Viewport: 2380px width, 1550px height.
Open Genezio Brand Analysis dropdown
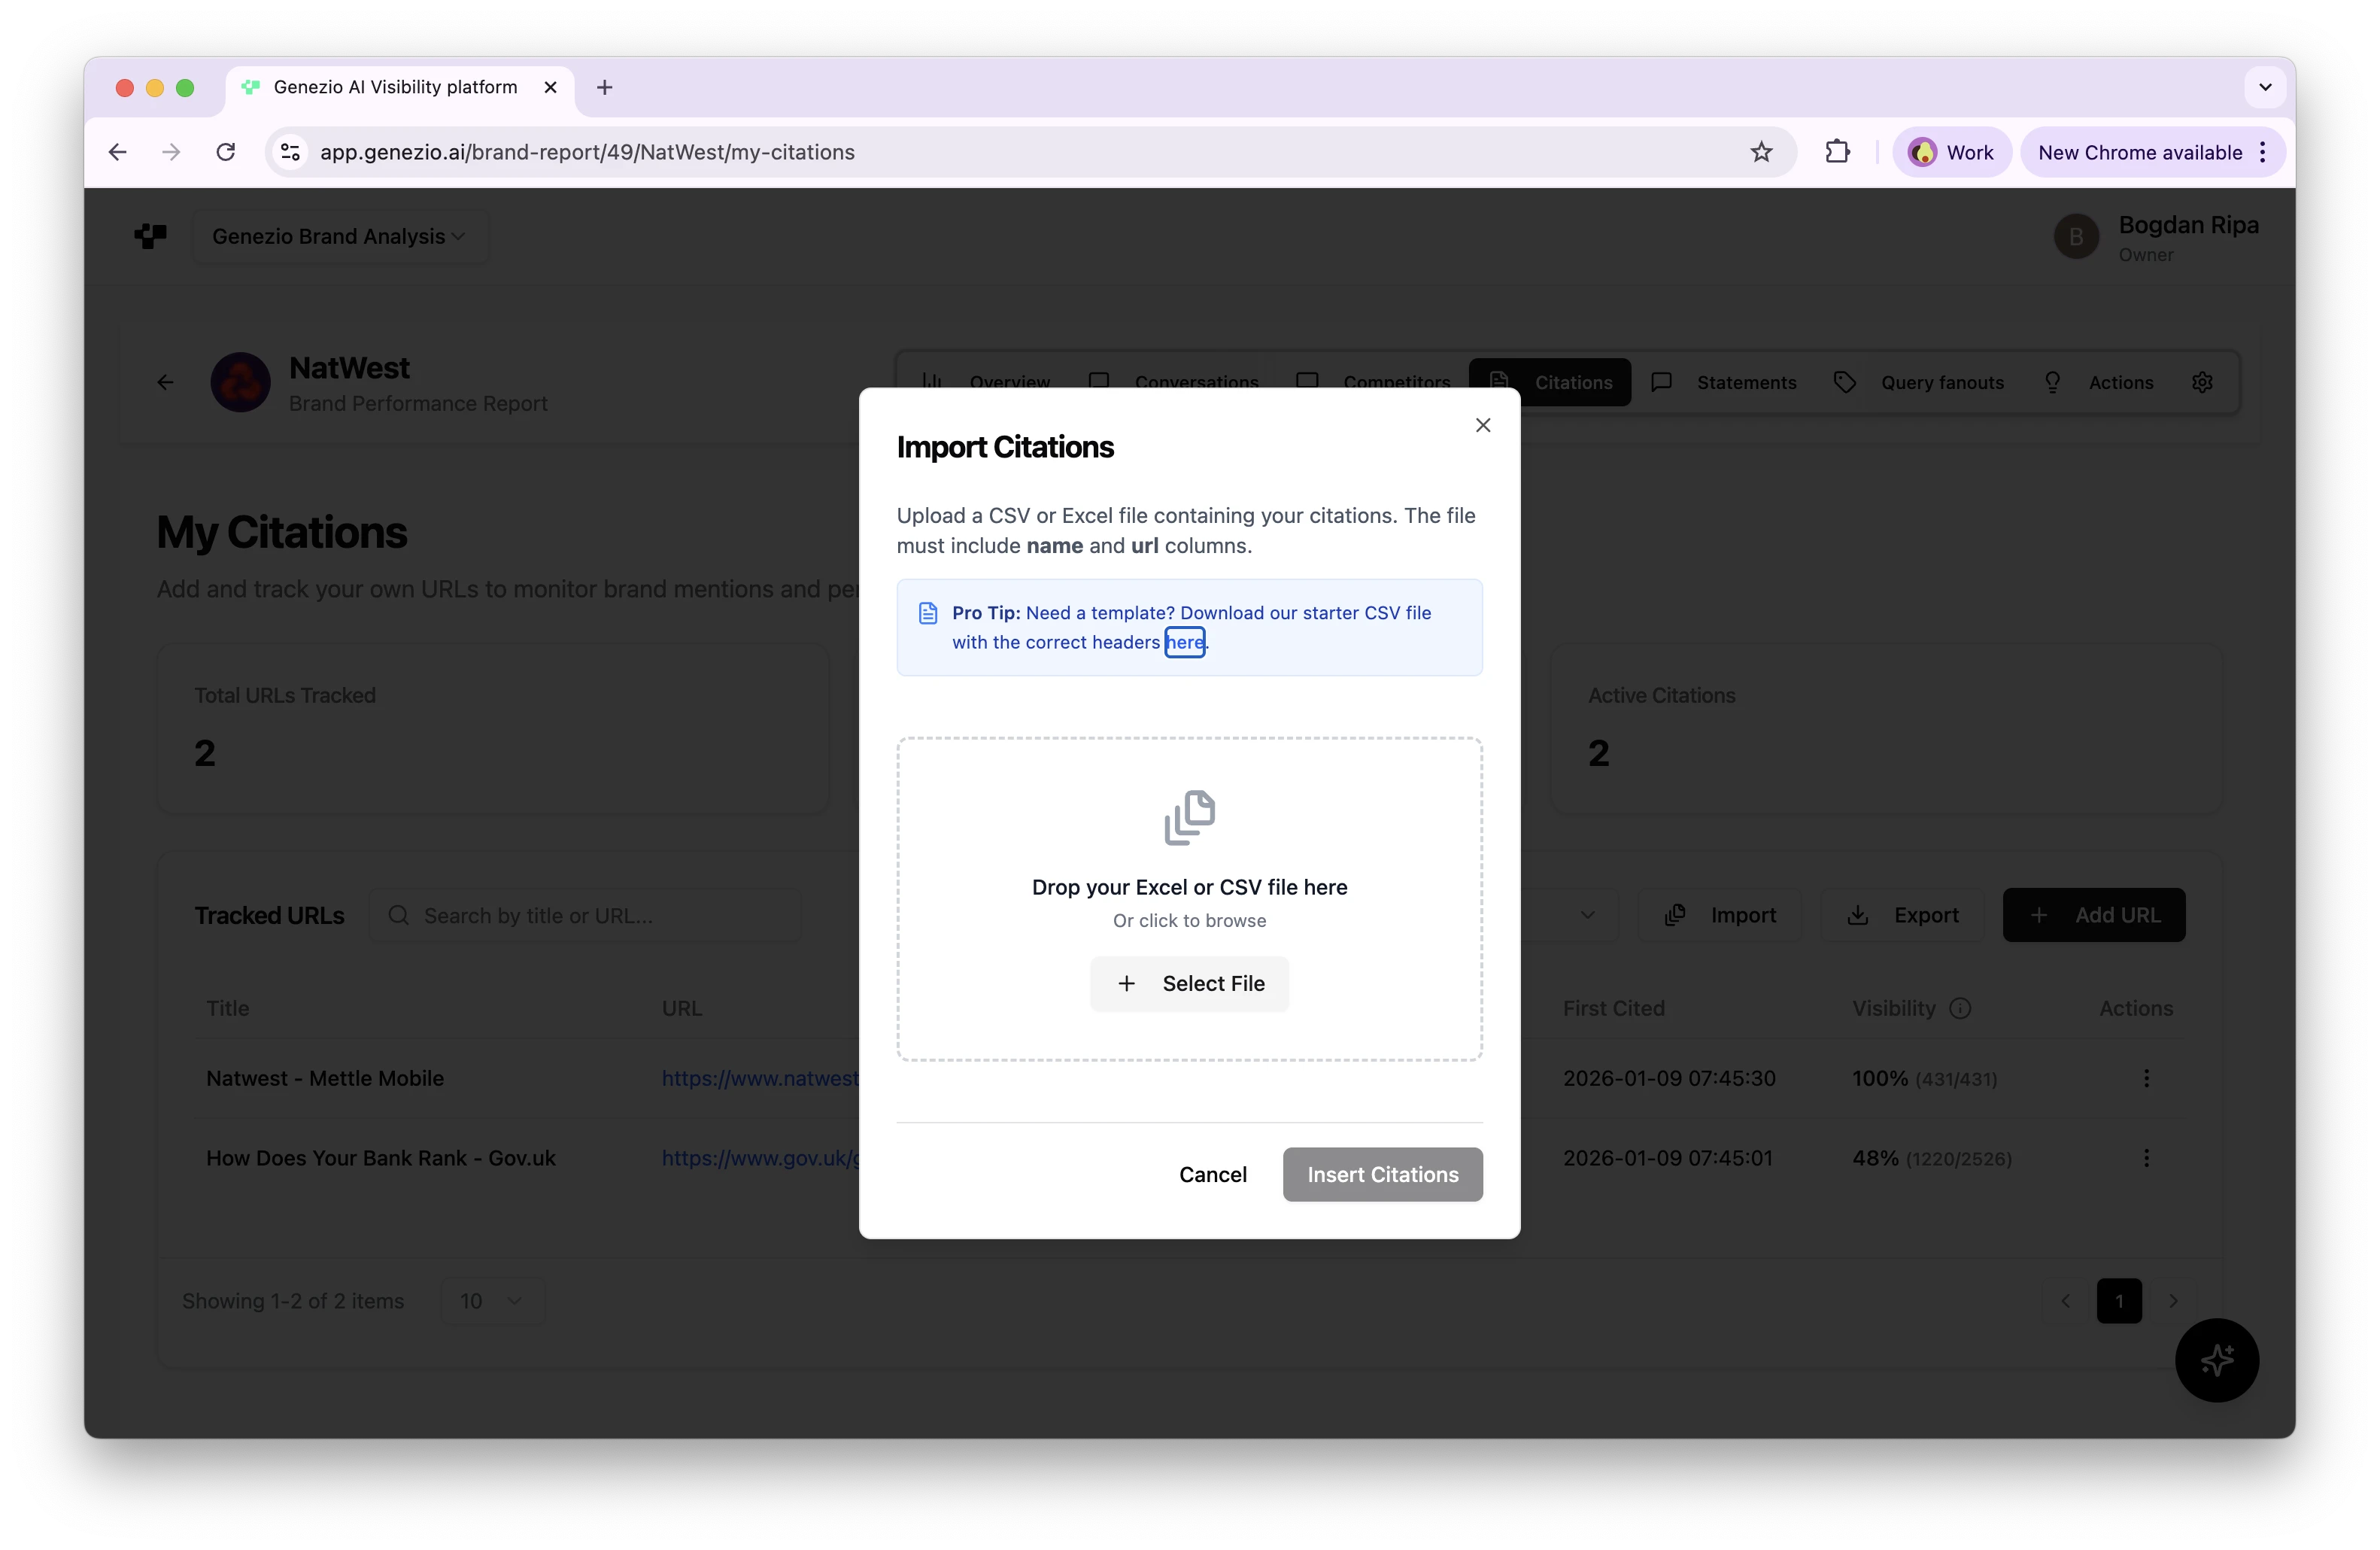pos(340,236)
